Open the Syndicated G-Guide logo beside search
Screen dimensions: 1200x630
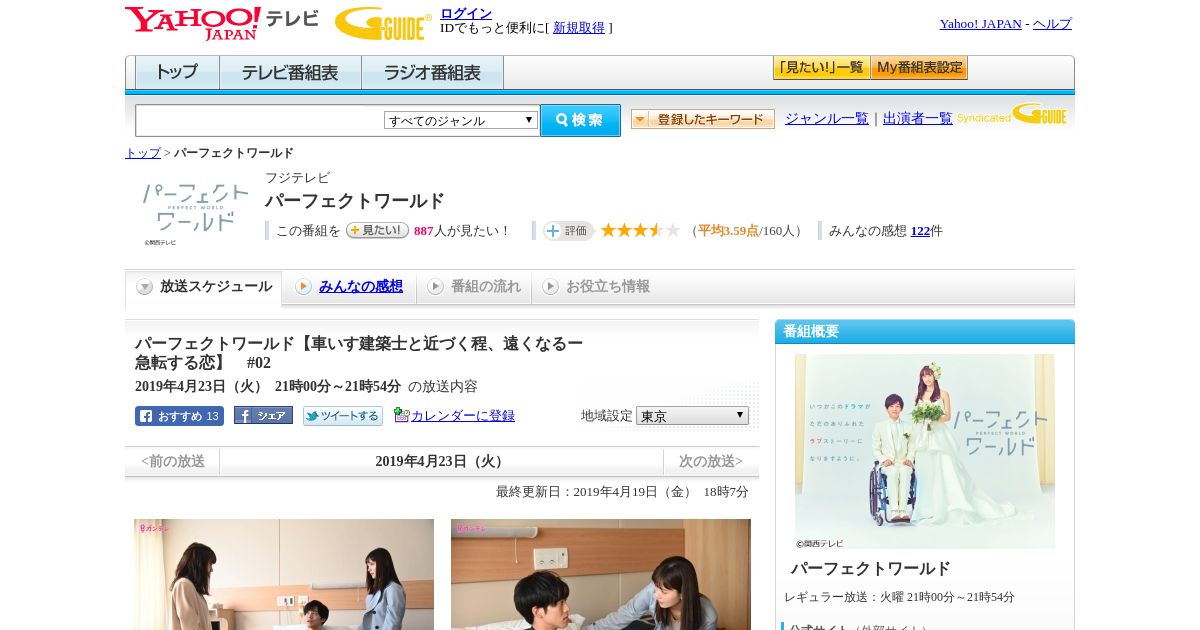[1011, 115]
